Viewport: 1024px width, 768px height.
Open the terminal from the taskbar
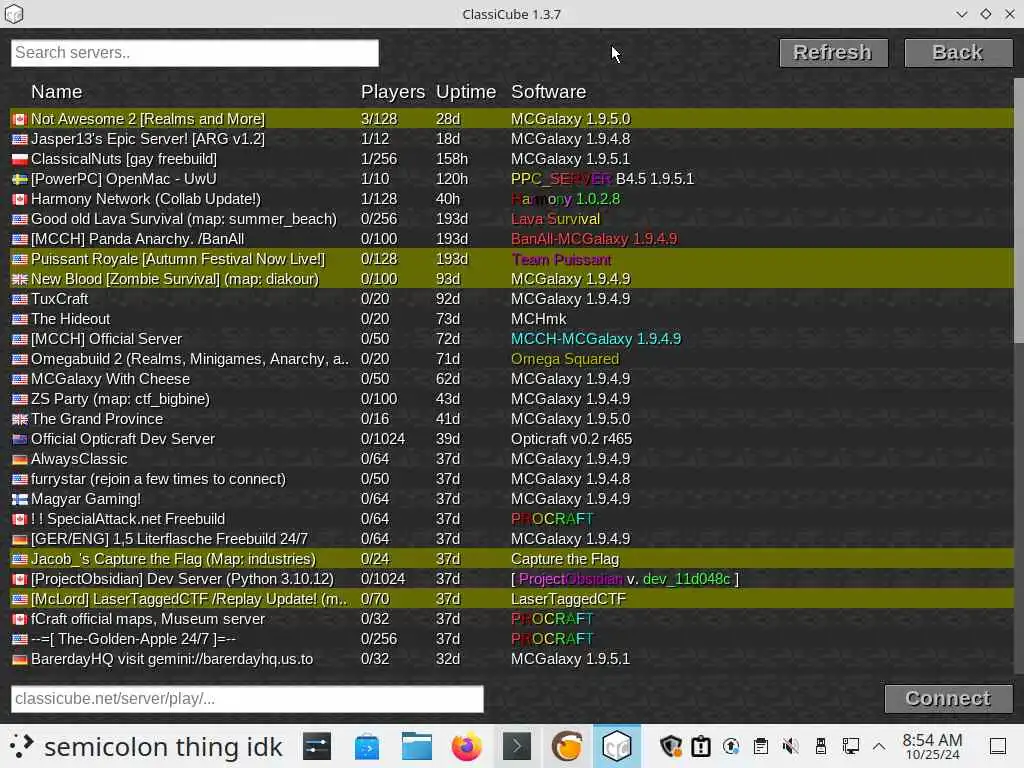coord(517,746)
